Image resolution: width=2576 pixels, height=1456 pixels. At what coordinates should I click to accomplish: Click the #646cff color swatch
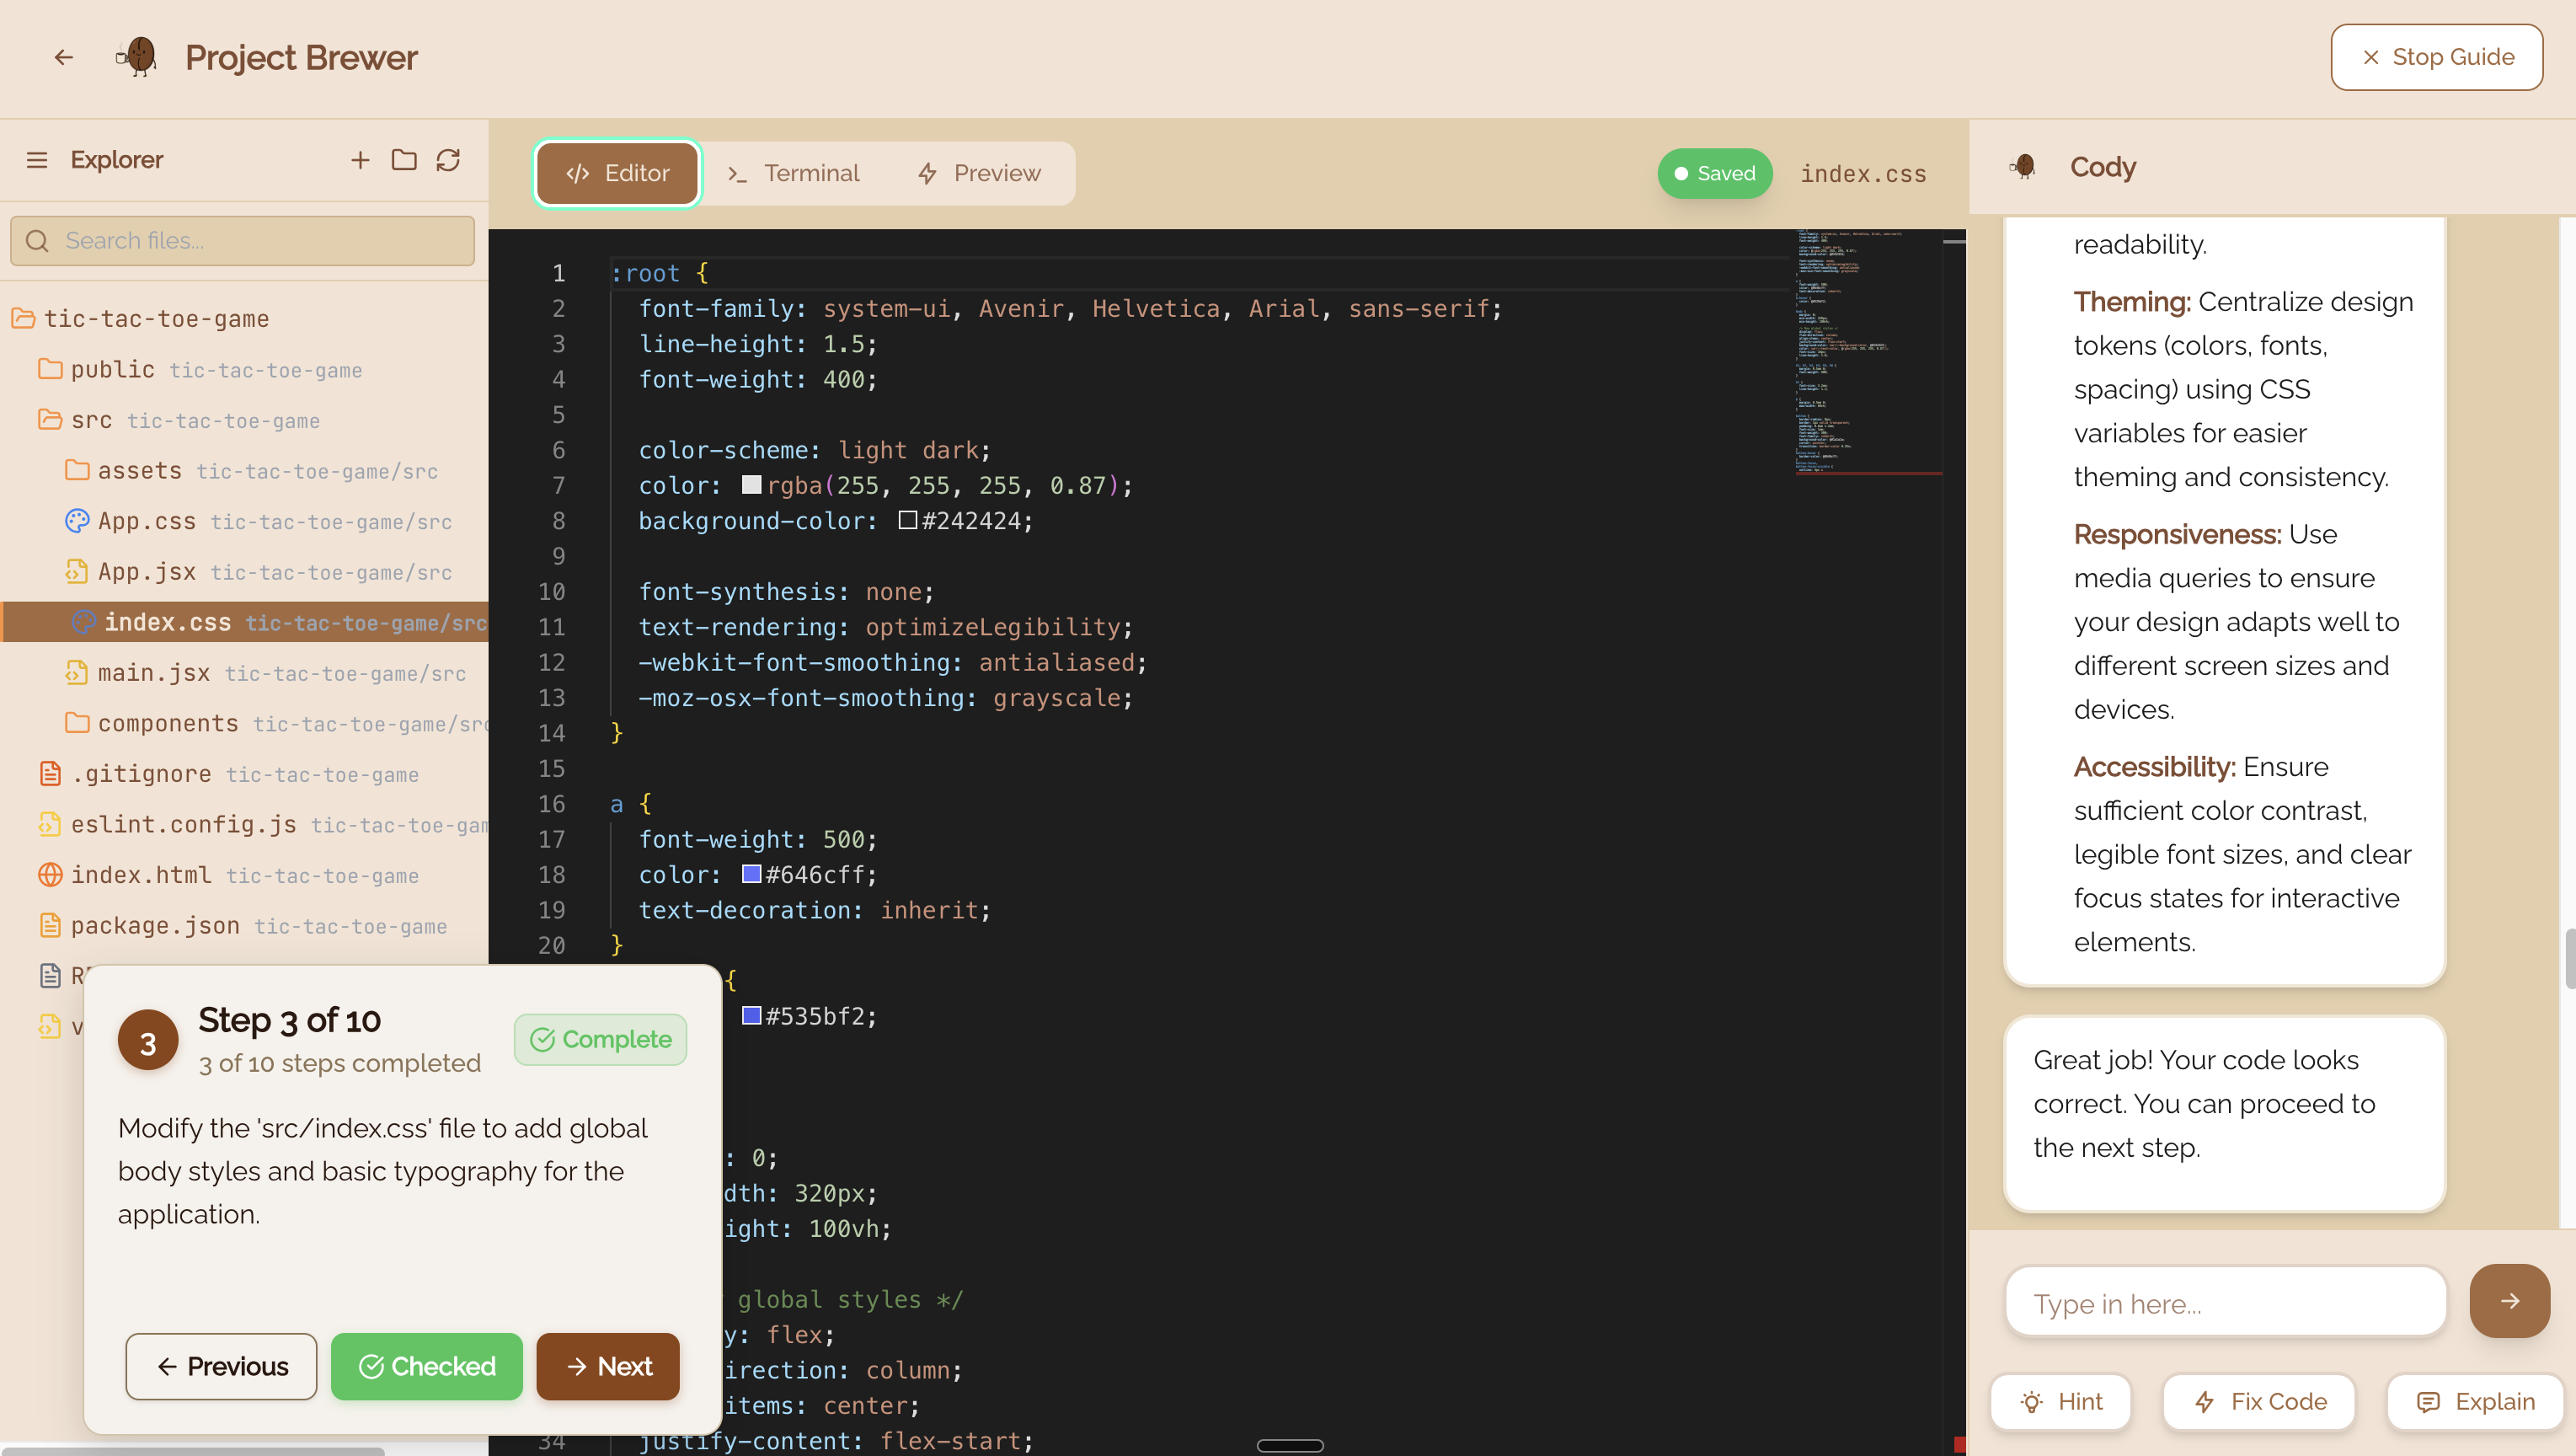(x=751, y=874)
